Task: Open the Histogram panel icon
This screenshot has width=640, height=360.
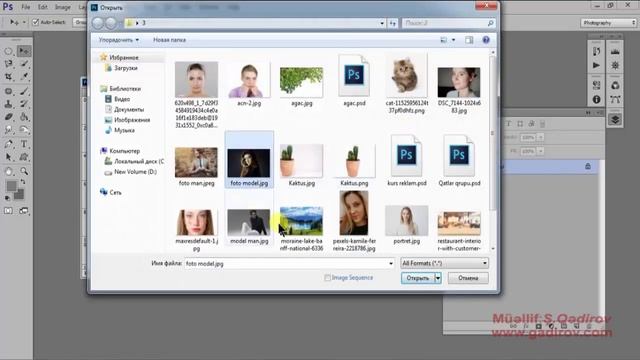Action: click(615, 51)
